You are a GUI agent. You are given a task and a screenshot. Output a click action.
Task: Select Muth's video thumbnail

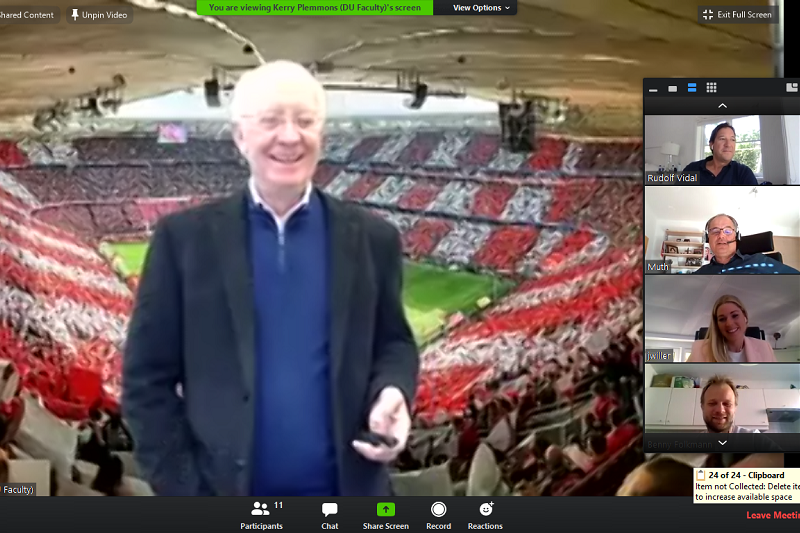pyautogui.click(x=722, y=230)
